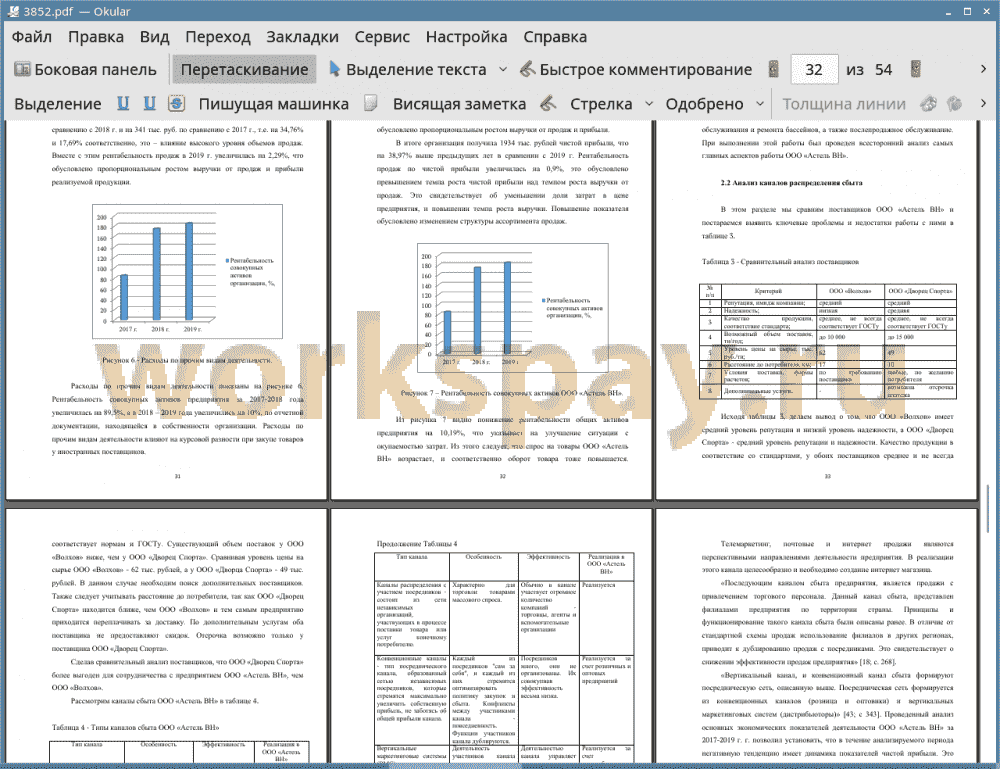Screen dimensions: 1000x769
Task: Select the Выделение highlighter tool
Action: coord(57,104)
